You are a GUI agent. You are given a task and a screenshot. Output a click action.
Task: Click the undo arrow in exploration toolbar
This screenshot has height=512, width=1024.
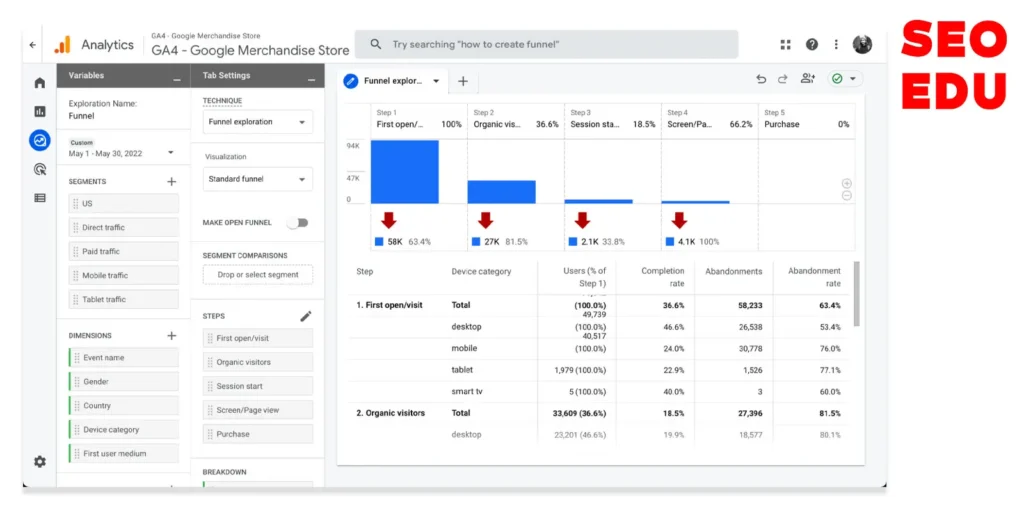point(761,79)
